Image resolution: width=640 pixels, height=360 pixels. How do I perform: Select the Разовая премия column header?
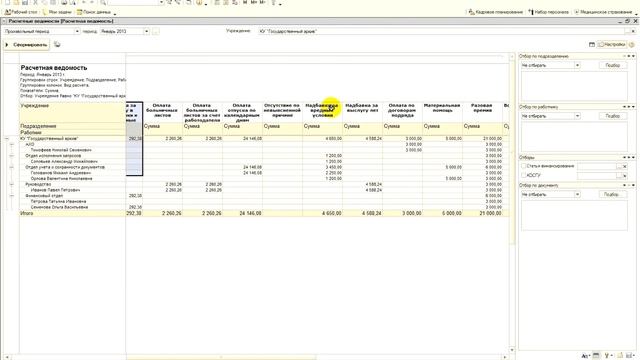(x=482, y=112)
